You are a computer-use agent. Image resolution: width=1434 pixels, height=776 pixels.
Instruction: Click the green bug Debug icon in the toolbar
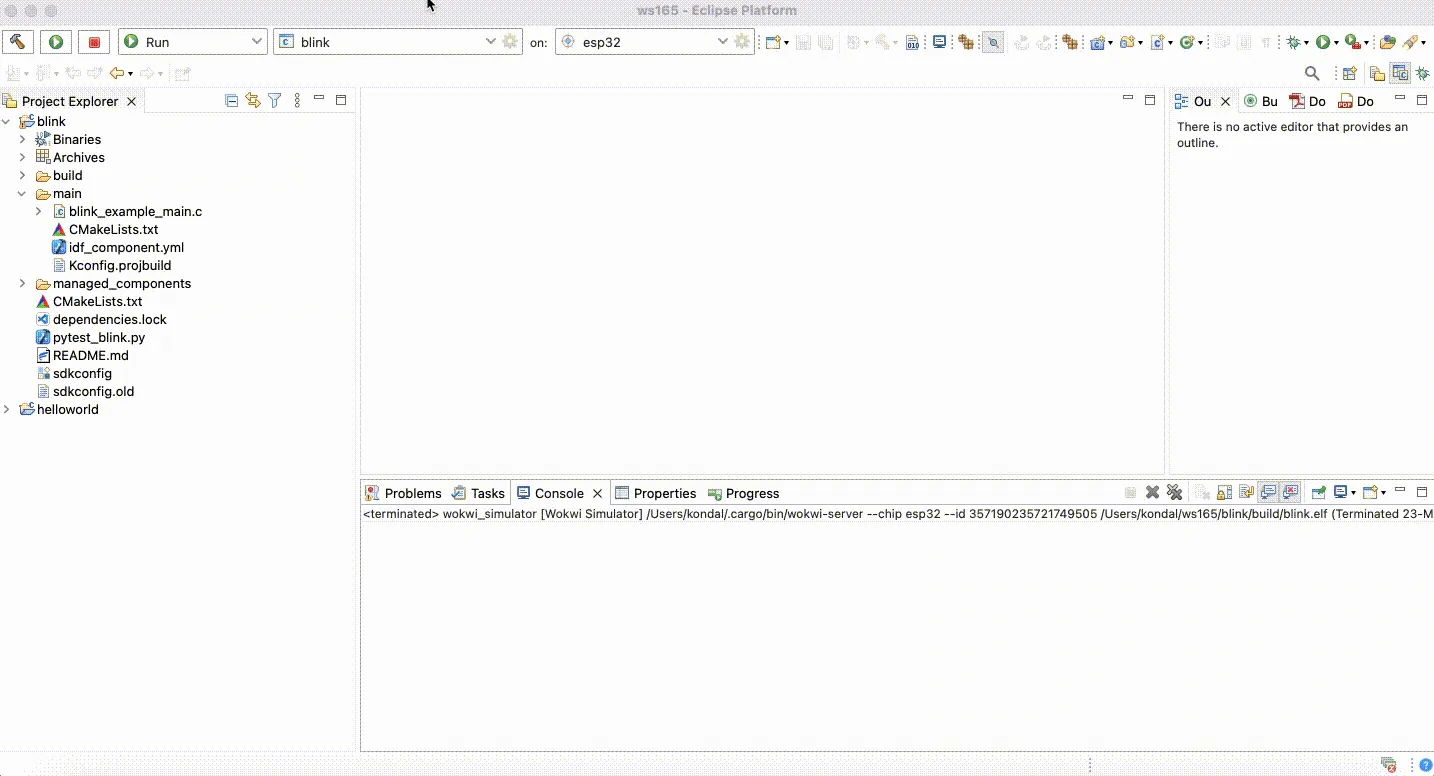point(1294,42)
